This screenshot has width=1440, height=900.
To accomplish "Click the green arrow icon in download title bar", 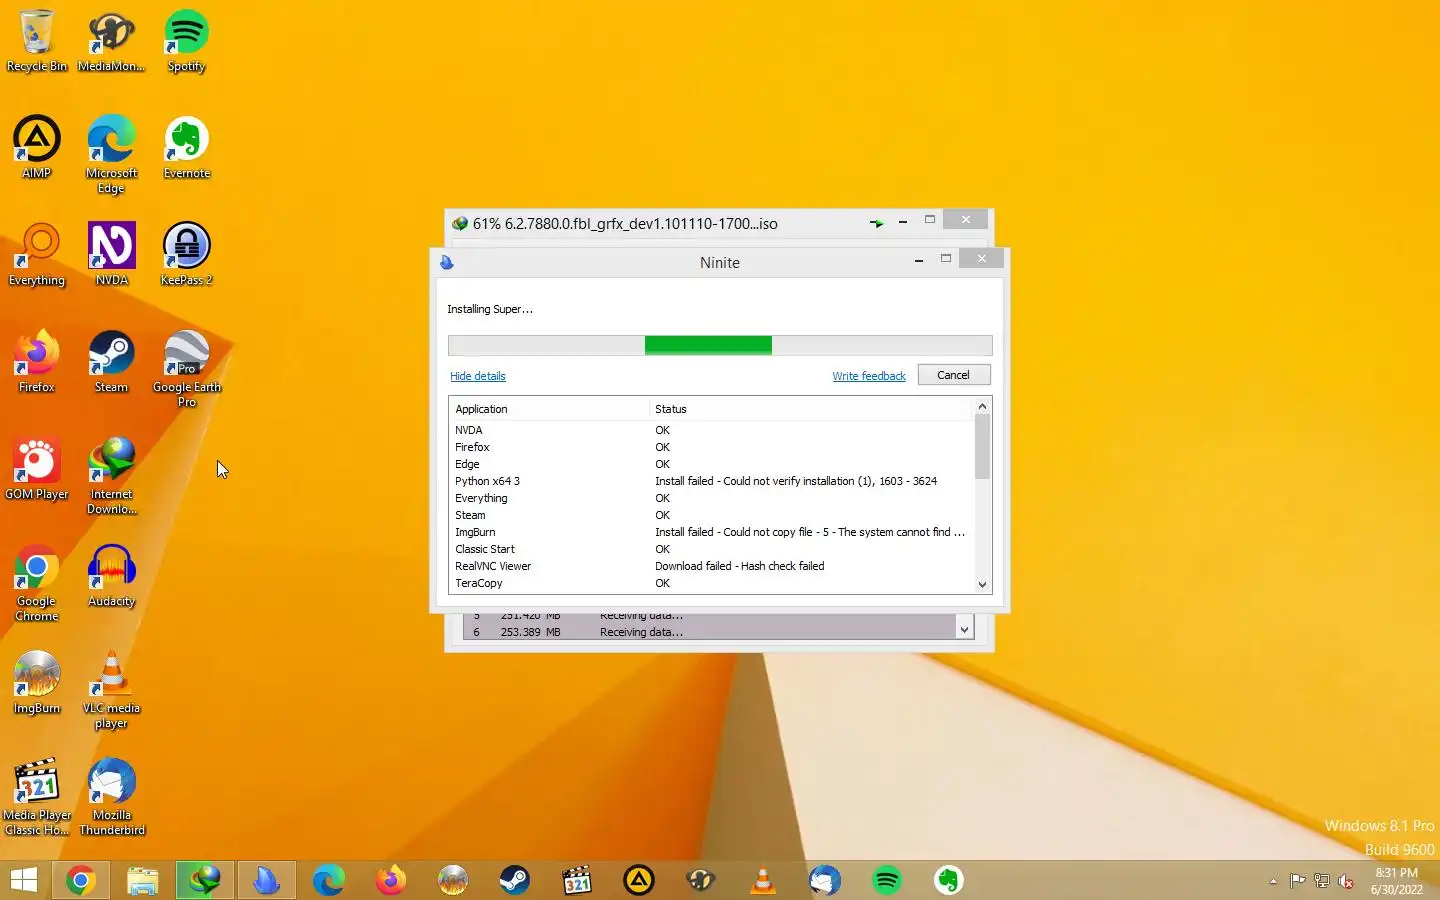I will point(877,223).
